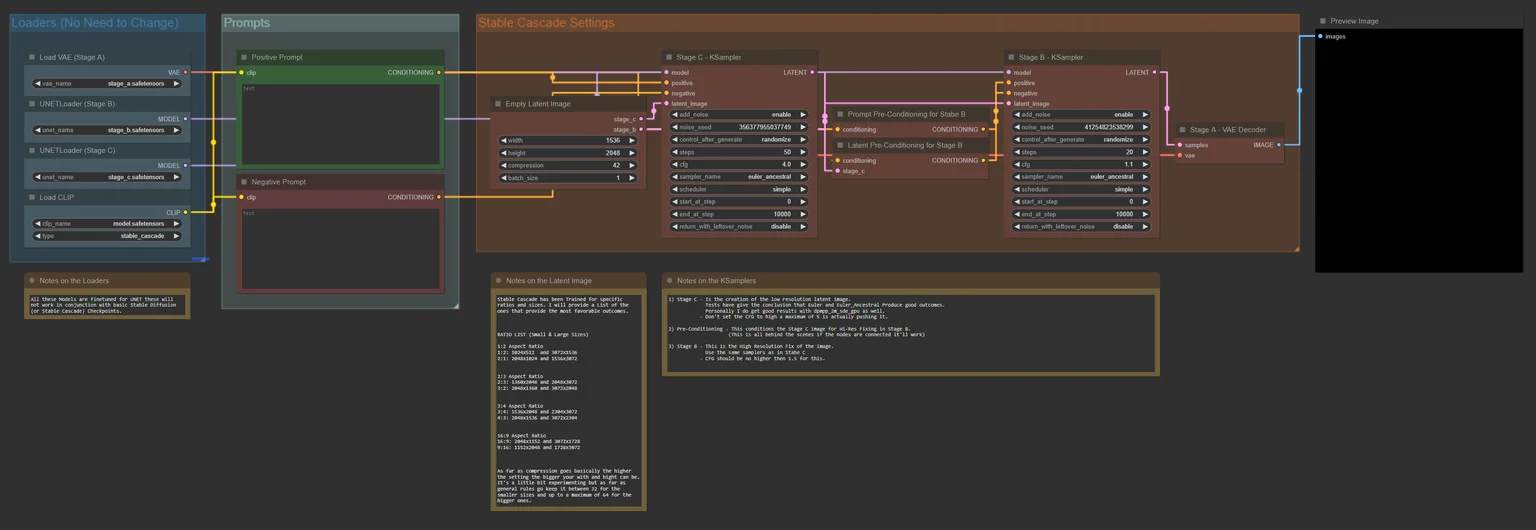The height and width of the screenshot is (530, 1536).
Task: Decrease height with its left arrow
Action: [504, 153]
